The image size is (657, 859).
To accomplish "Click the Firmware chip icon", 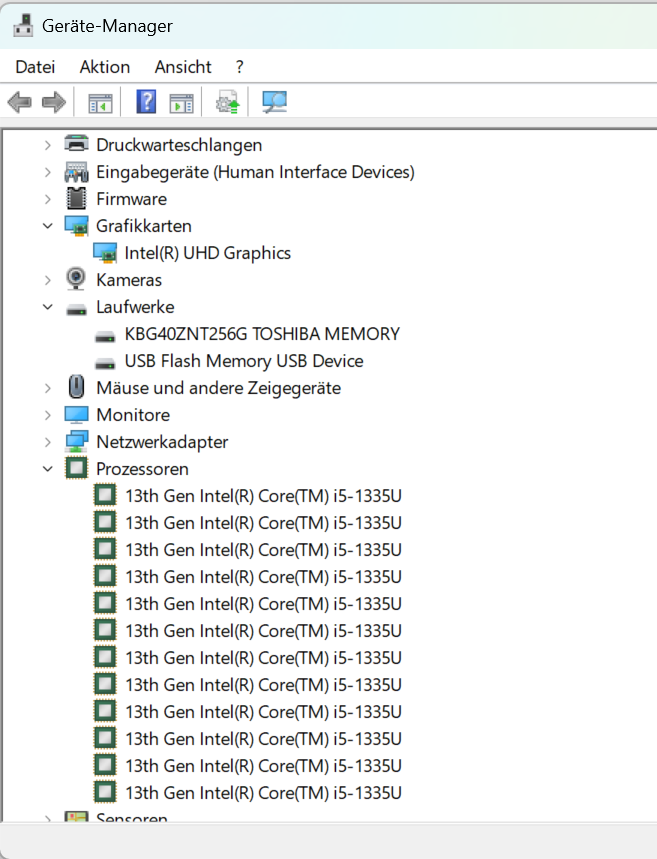I will (x=76, y=198).
